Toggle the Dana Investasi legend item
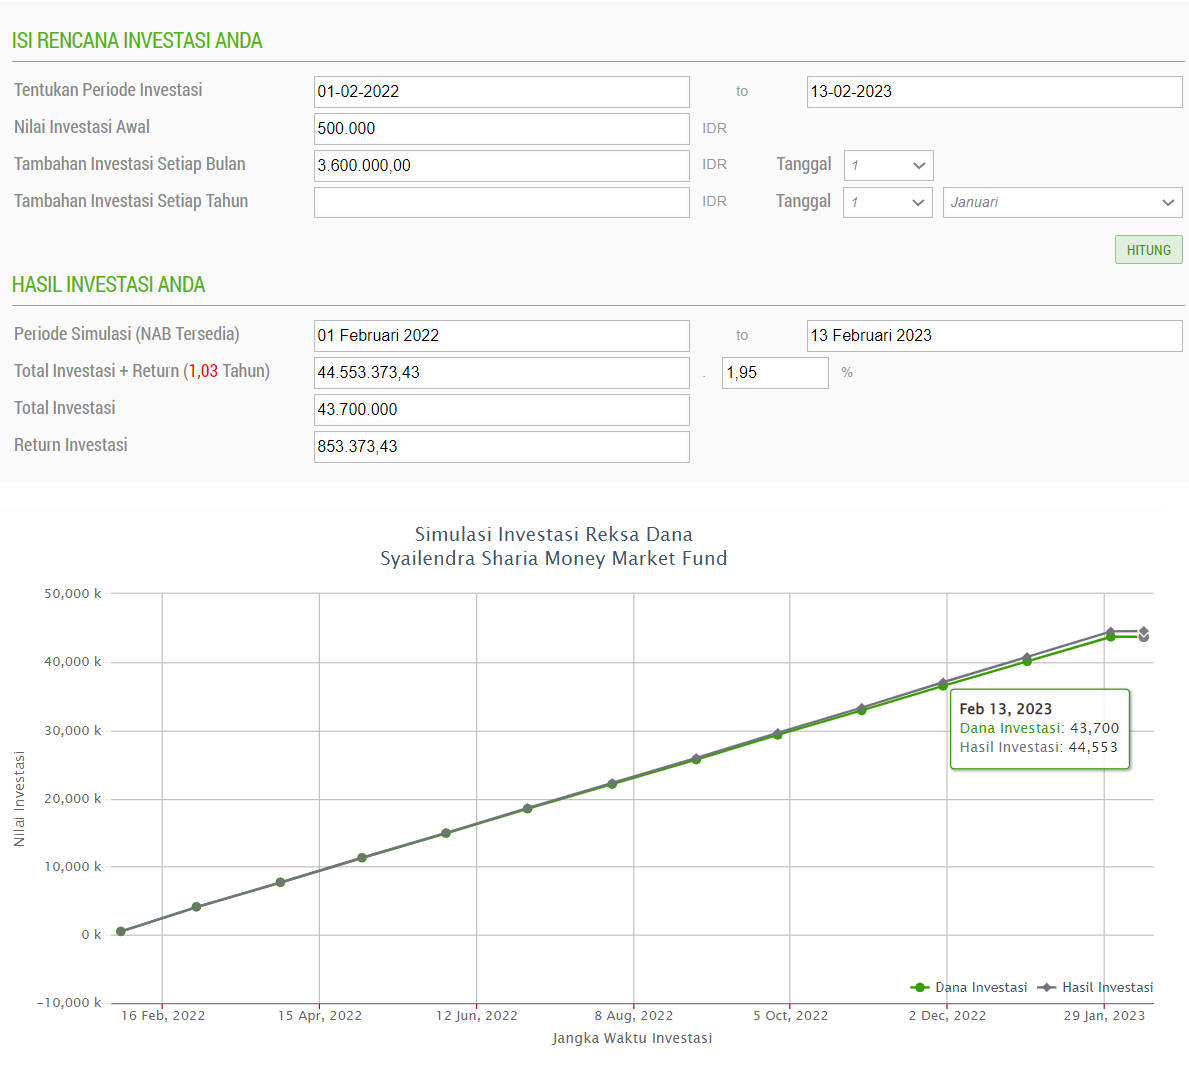The height and width of the screenshot is (1084, 1189). point(968,987)
